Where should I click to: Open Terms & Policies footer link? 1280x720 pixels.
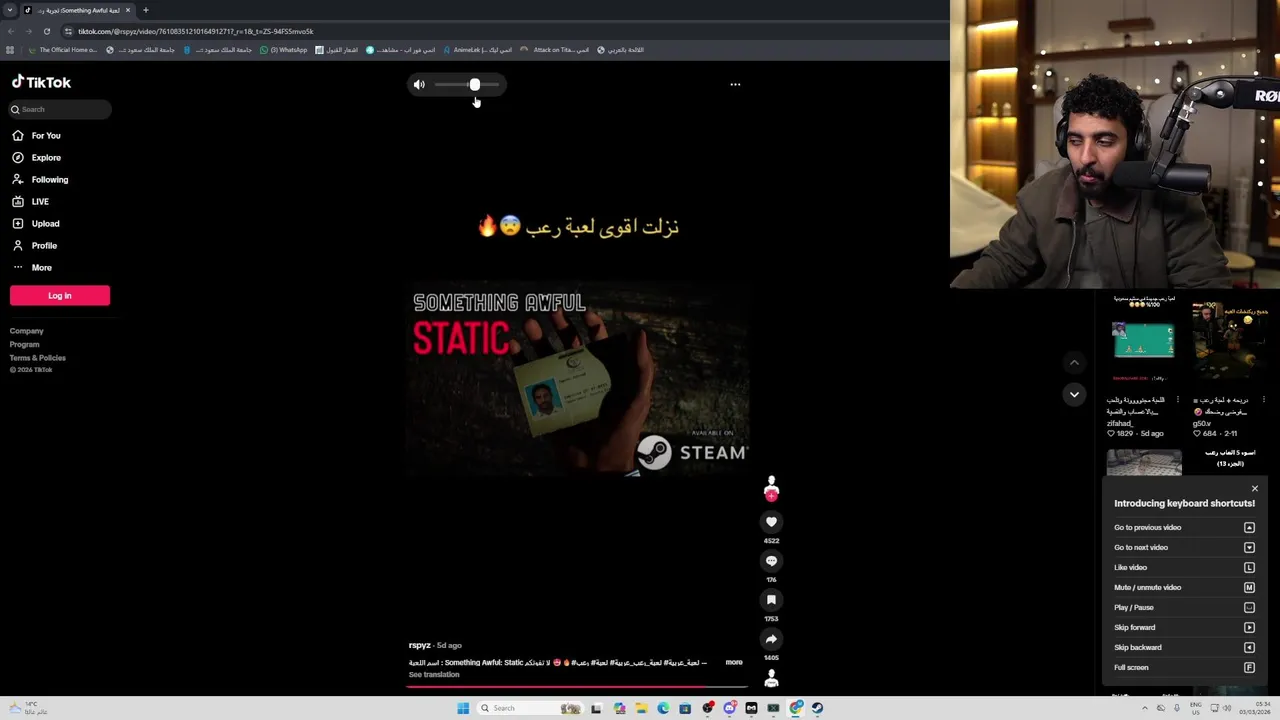38,357
